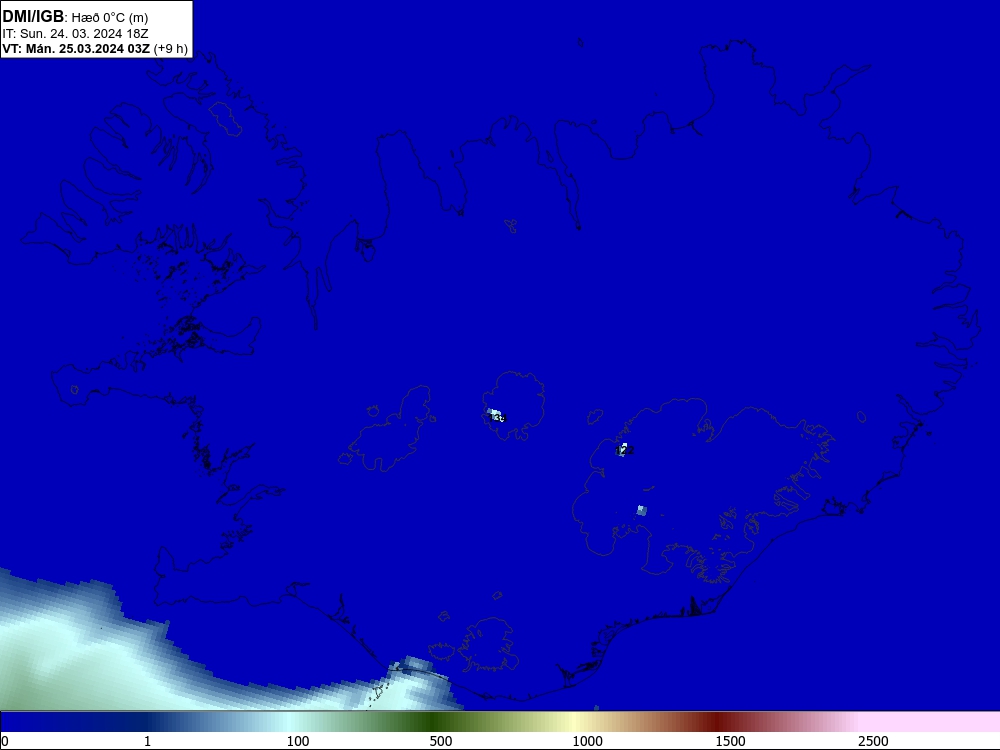Image resolution: width=1000 pixels, height=750 pixels.
Task: Click the '100' label on color scale
Action: click(x=298, y=741)
